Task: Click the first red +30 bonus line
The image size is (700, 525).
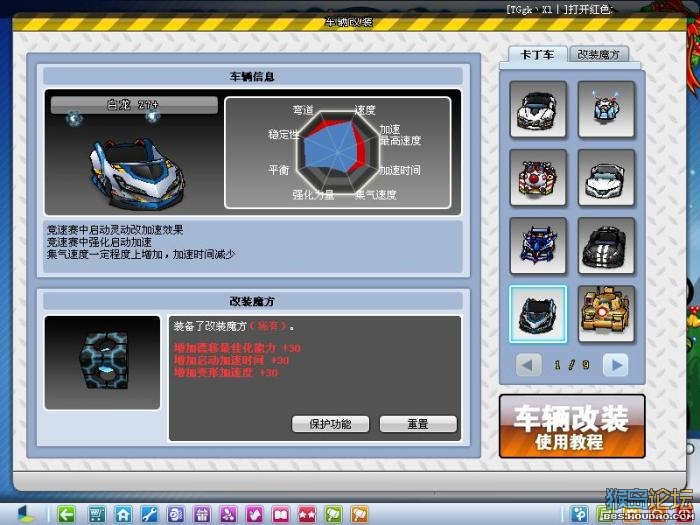Action: [237, 348]
